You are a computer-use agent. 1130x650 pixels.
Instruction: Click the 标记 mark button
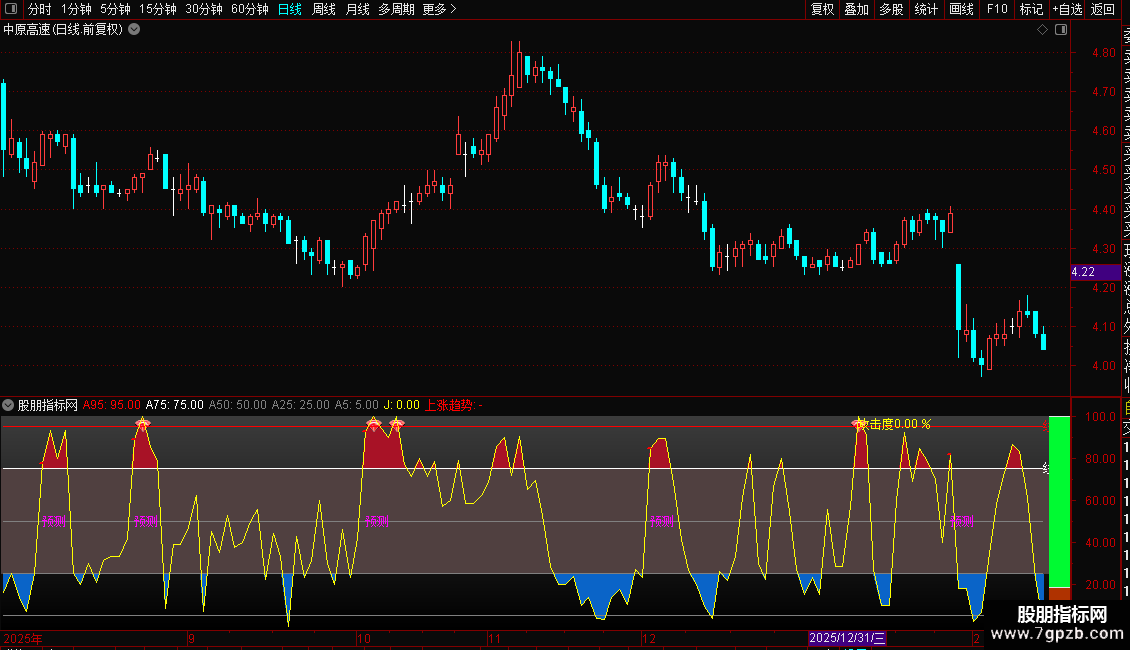[x=1030, y=9]
